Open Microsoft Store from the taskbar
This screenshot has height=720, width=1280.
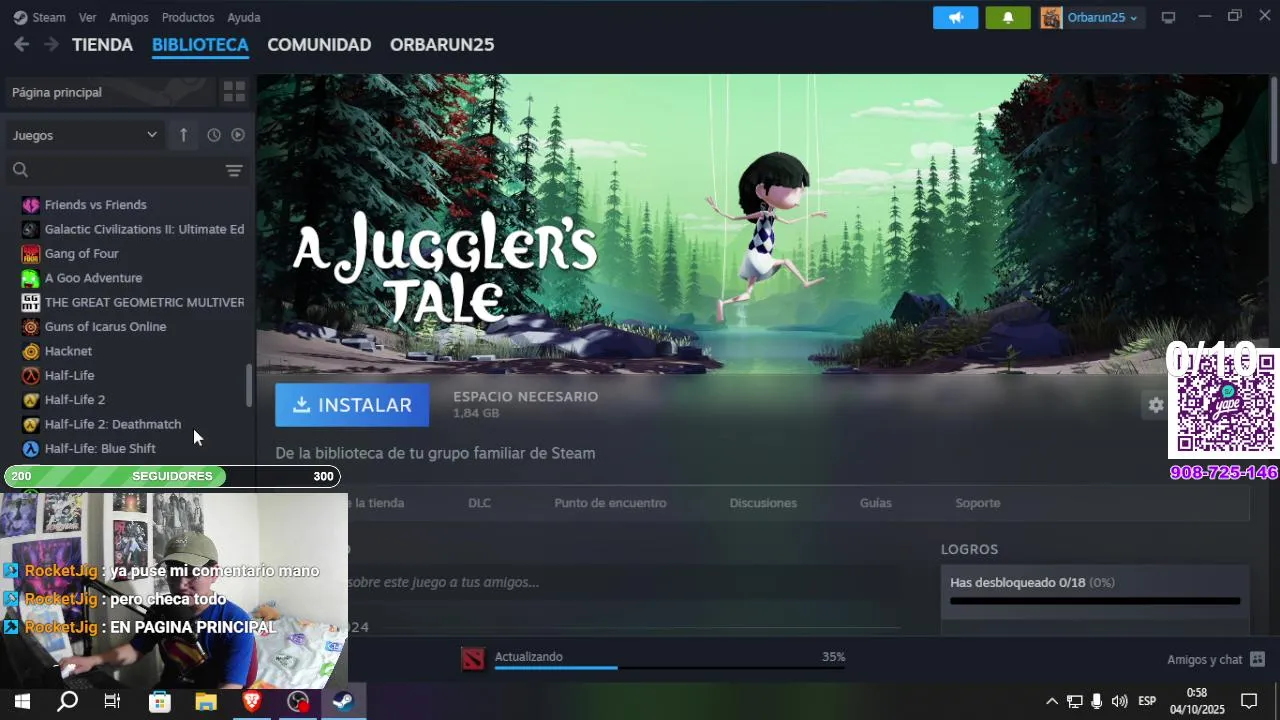(160, 701)
